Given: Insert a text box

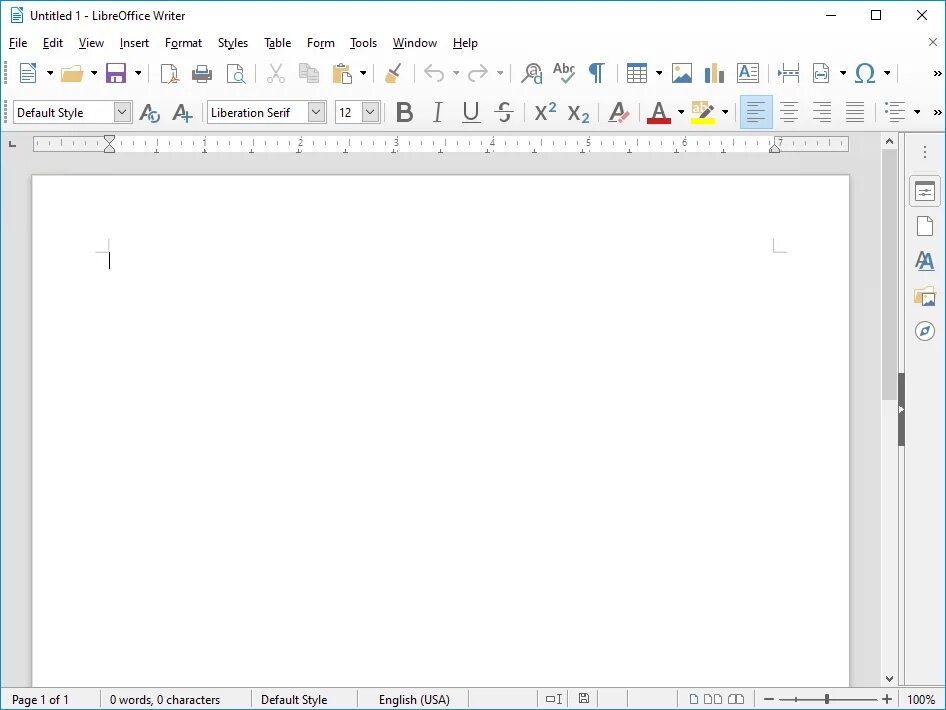Looking at the screenshot, I should [748, 73].
